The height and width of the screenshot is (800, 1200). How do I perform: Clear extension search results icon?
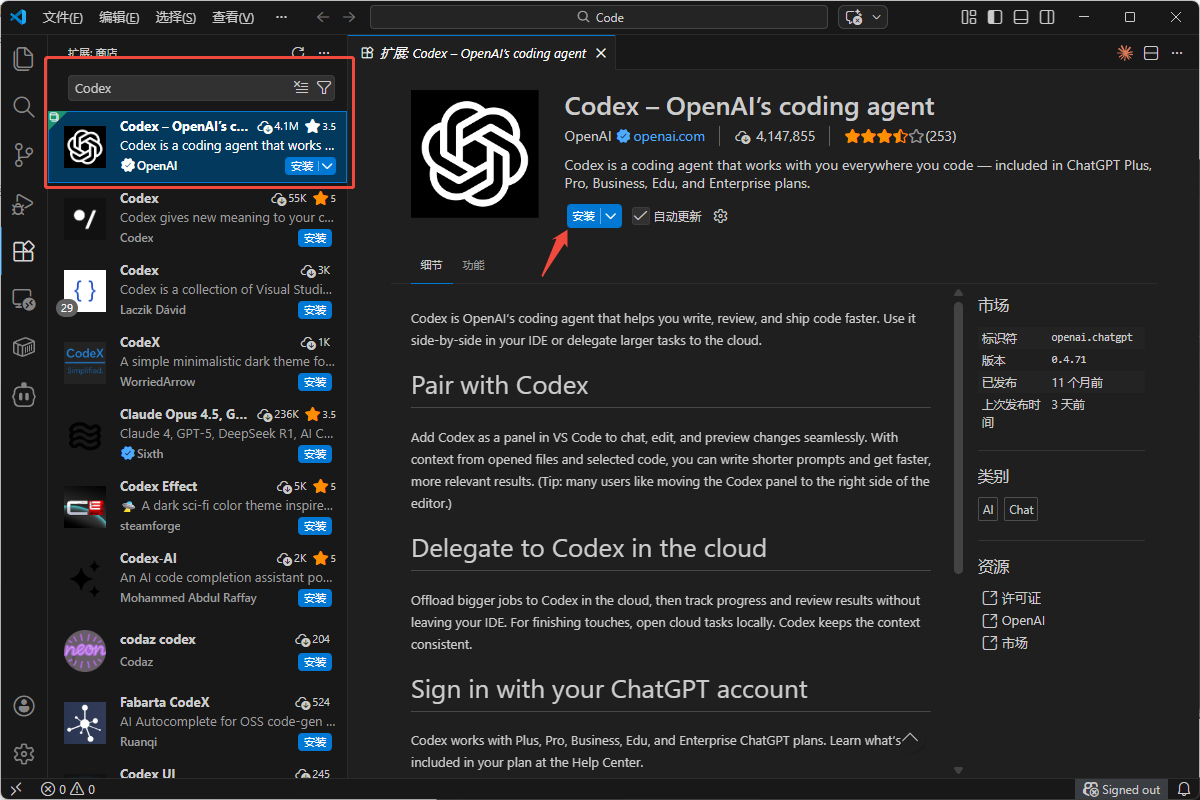pos(301,88)
